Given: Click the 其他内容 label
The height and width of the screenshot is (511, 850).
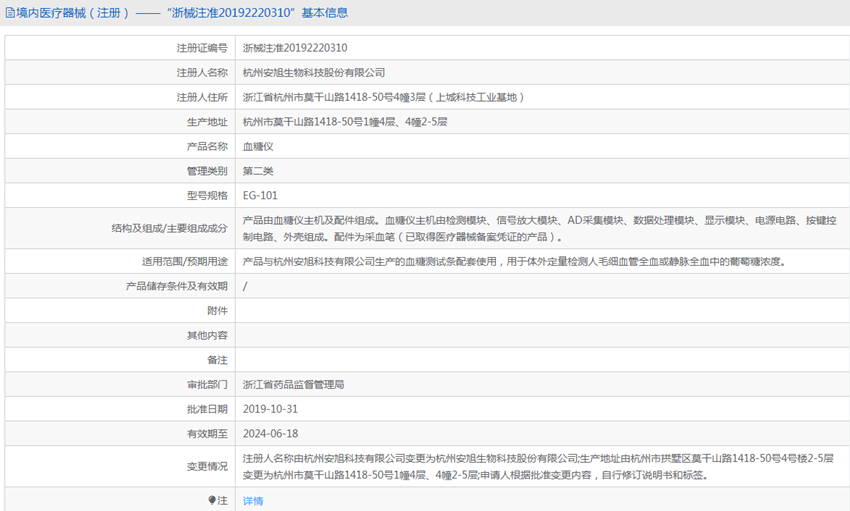Looking at the screenshot, I should click(207, 335).
